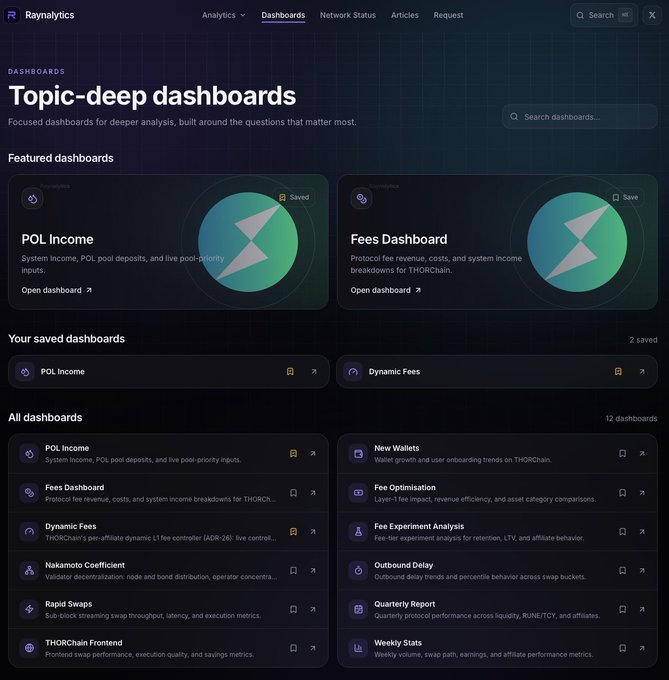Open Dynamic Fees list row arrow
669x680 pixels.
coord(313,532)
